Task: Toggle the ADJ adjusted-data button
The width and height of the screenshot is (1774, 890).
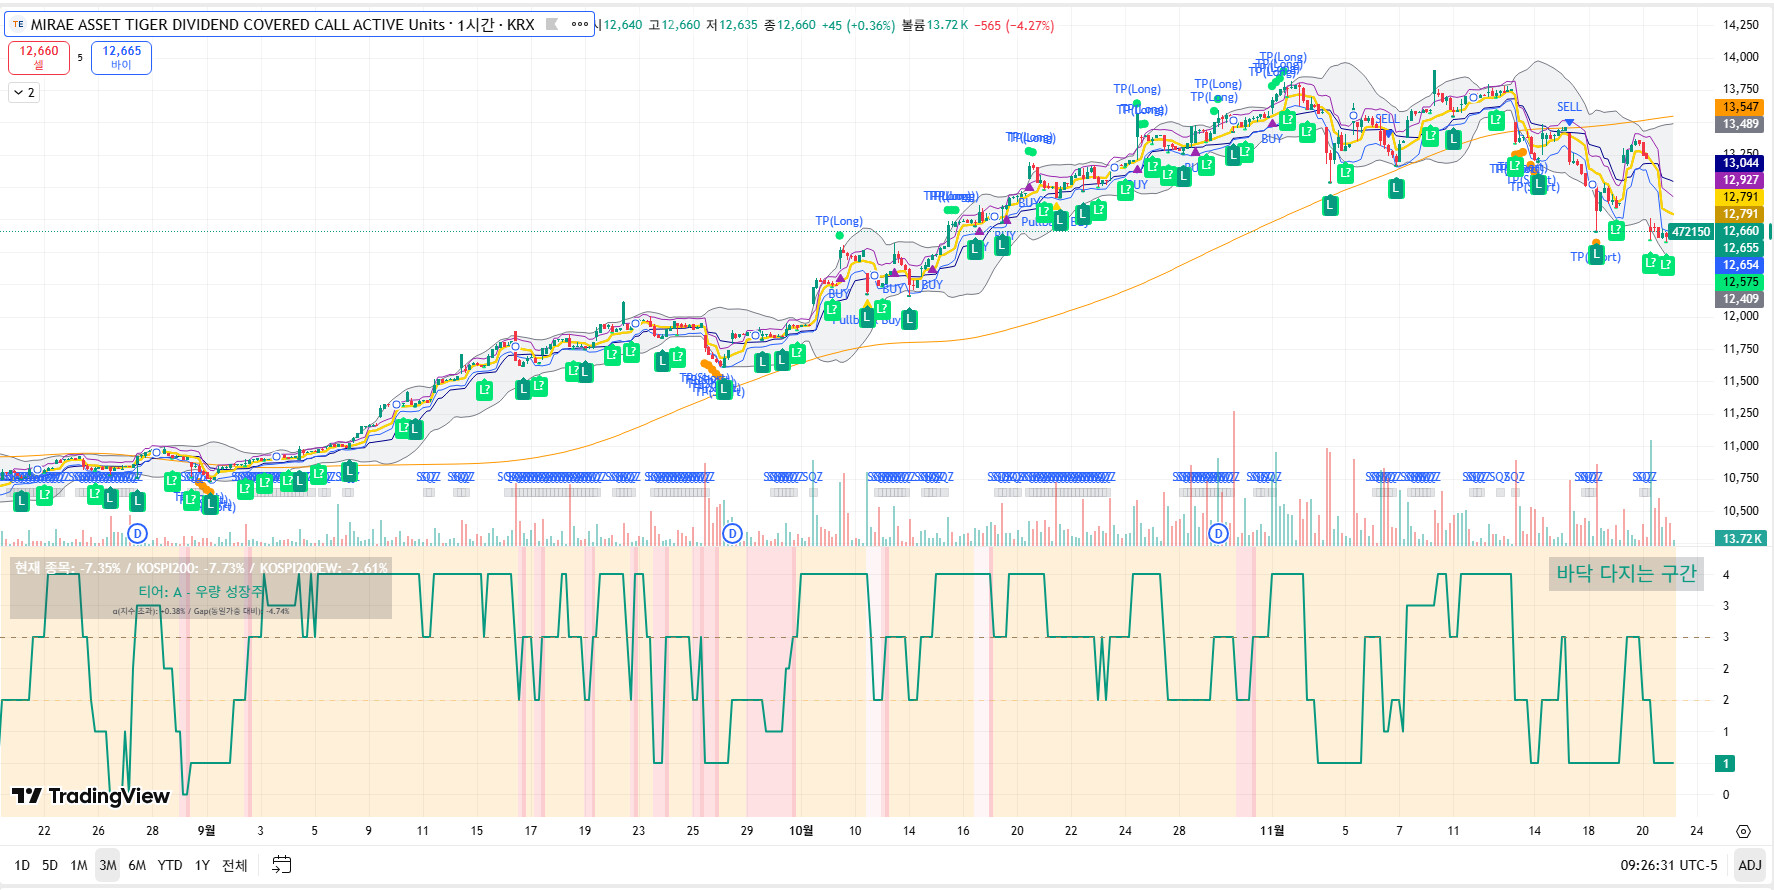Action: (x=1749, y=865)
